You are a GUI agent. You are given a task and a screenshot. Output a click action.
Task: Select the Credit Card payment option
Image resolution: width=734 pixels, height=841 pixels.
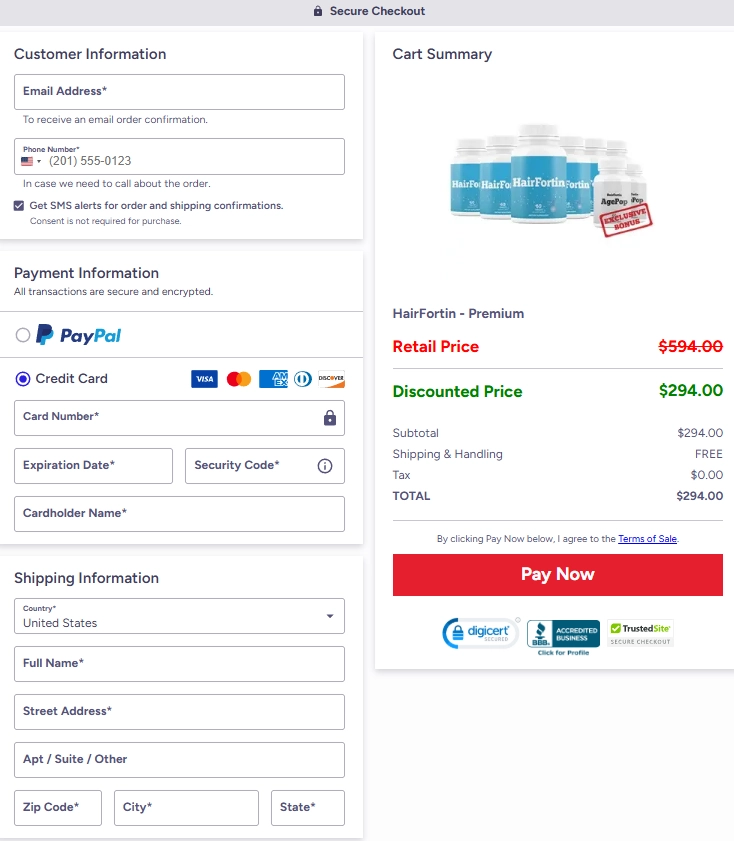tap(22, 378)
